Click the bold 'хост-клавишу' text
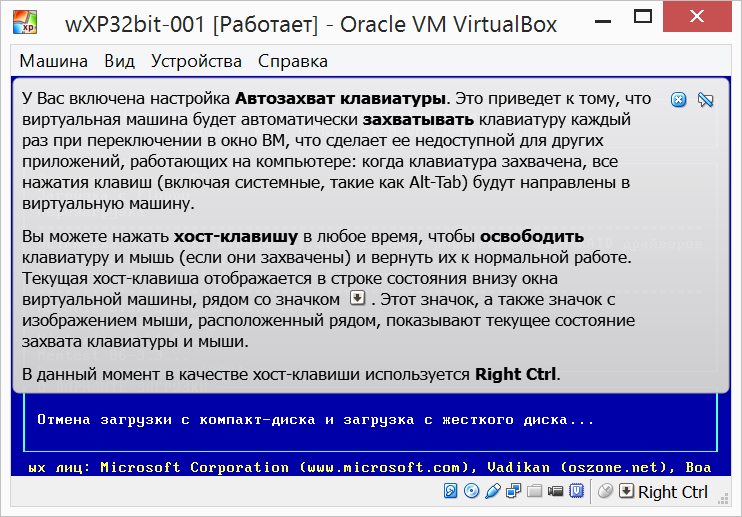This screenshot has width=742, height=517. [236, 237]
